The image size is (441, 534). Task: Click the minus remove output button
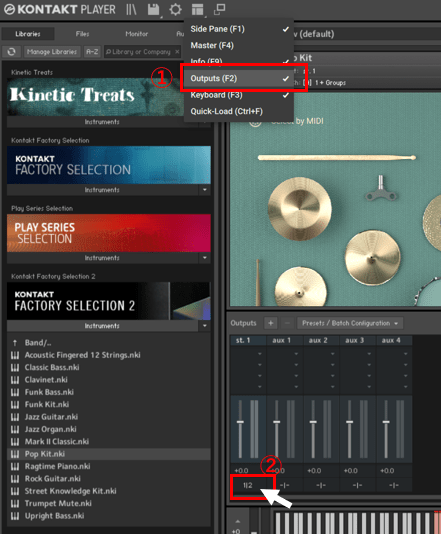point(287,323)
